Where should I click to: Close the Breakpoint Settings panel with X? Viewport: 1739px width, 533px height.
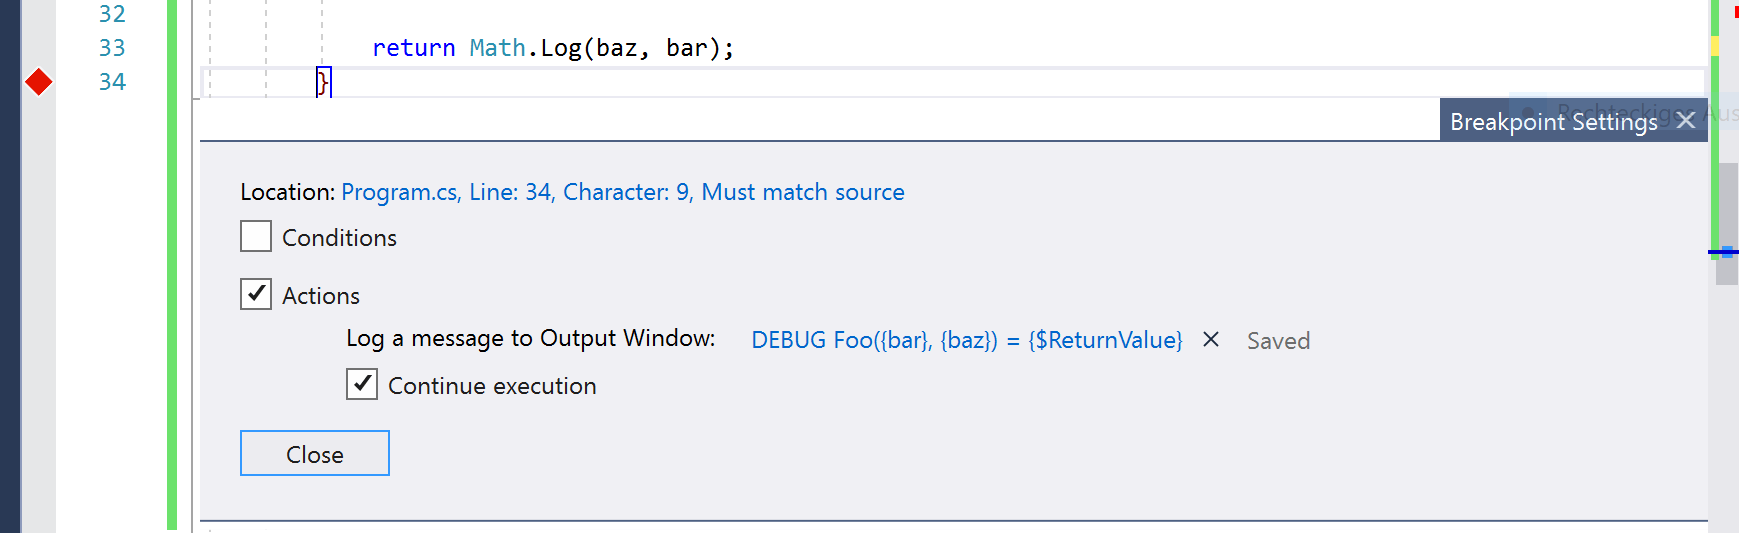click(1686, 120)
